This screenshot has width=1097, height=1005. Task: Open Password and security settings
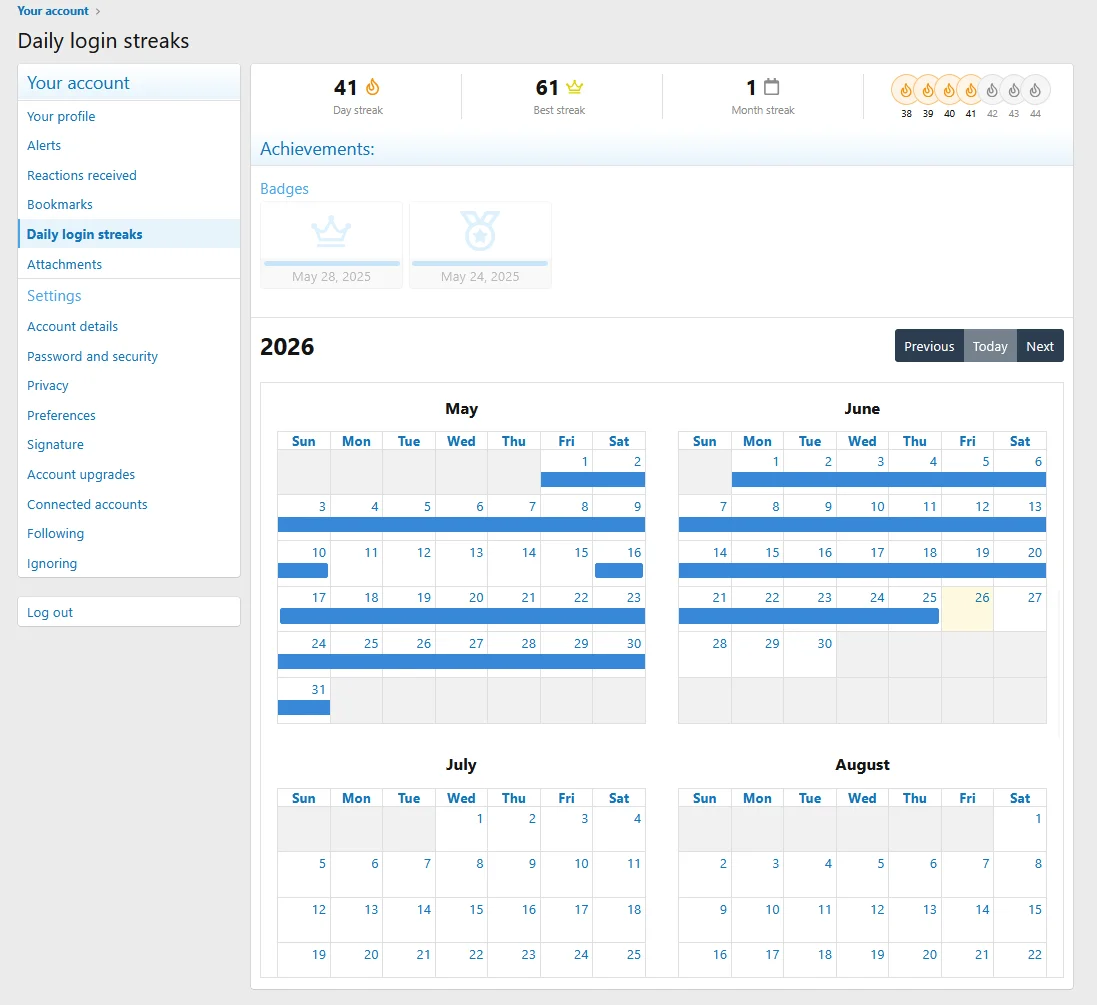pyautogui.click(x=129, y=356)
